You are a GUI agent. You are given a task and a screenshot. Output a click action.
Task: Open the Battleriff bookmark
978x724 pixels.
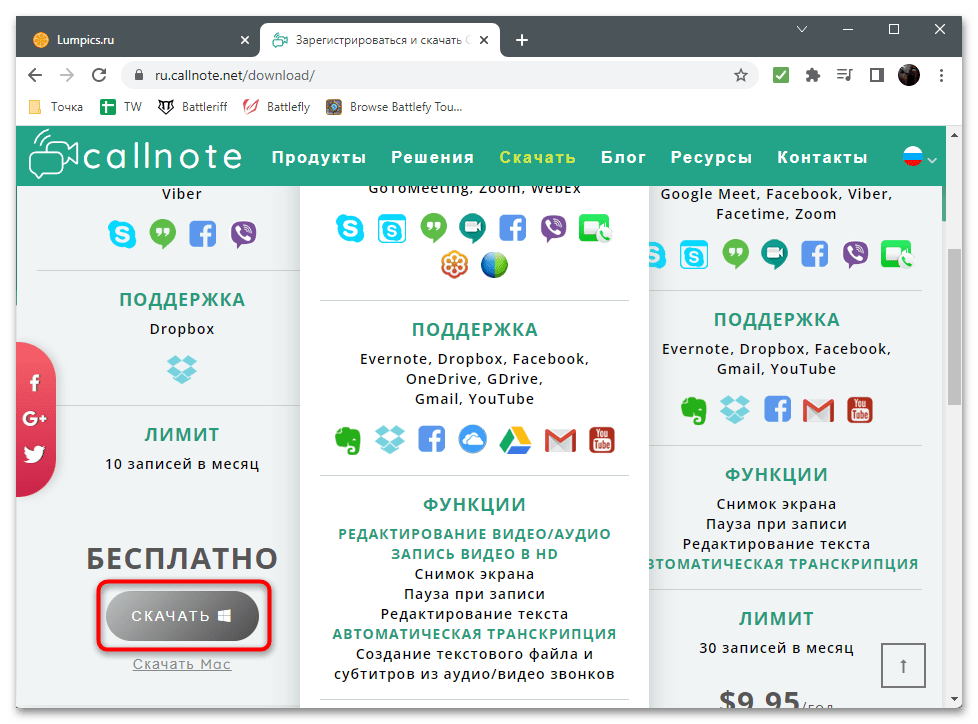(192, 107)
